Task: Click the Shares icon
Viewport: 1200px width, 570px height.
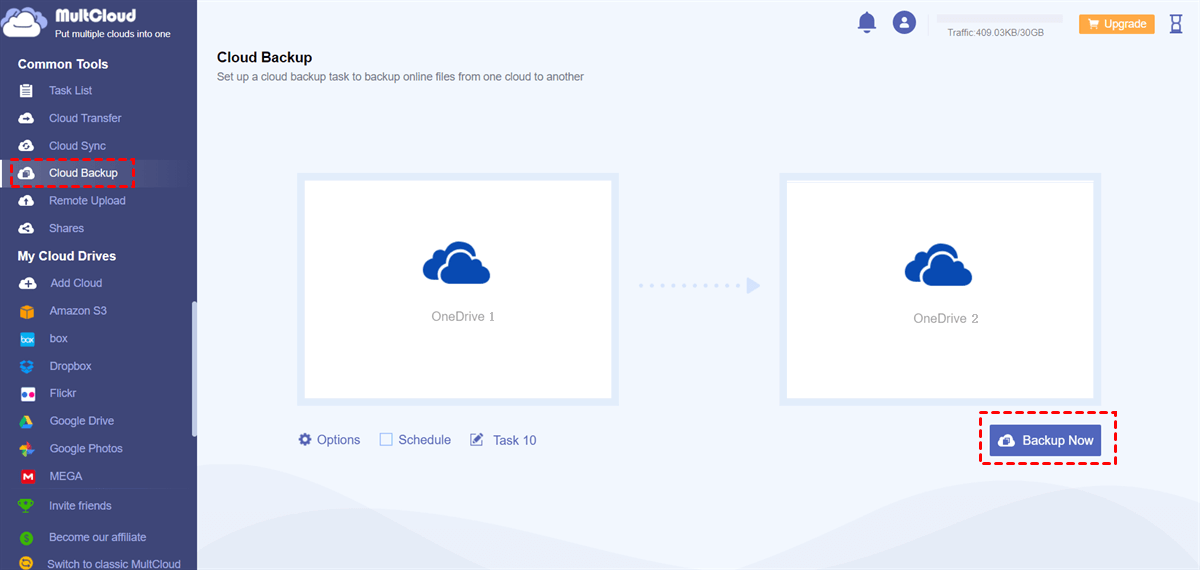Action: tap(27, 228)
